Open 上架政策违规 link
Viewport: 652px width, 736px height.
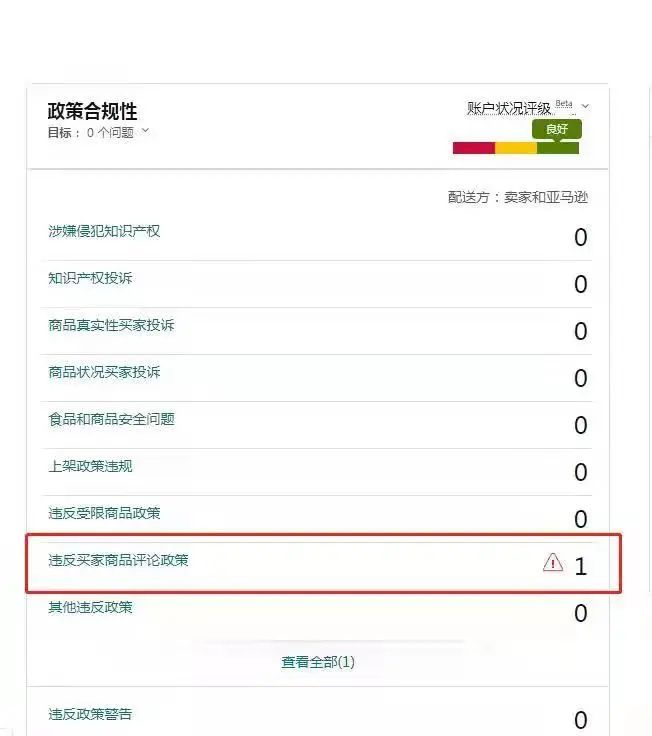click(90, 466)
